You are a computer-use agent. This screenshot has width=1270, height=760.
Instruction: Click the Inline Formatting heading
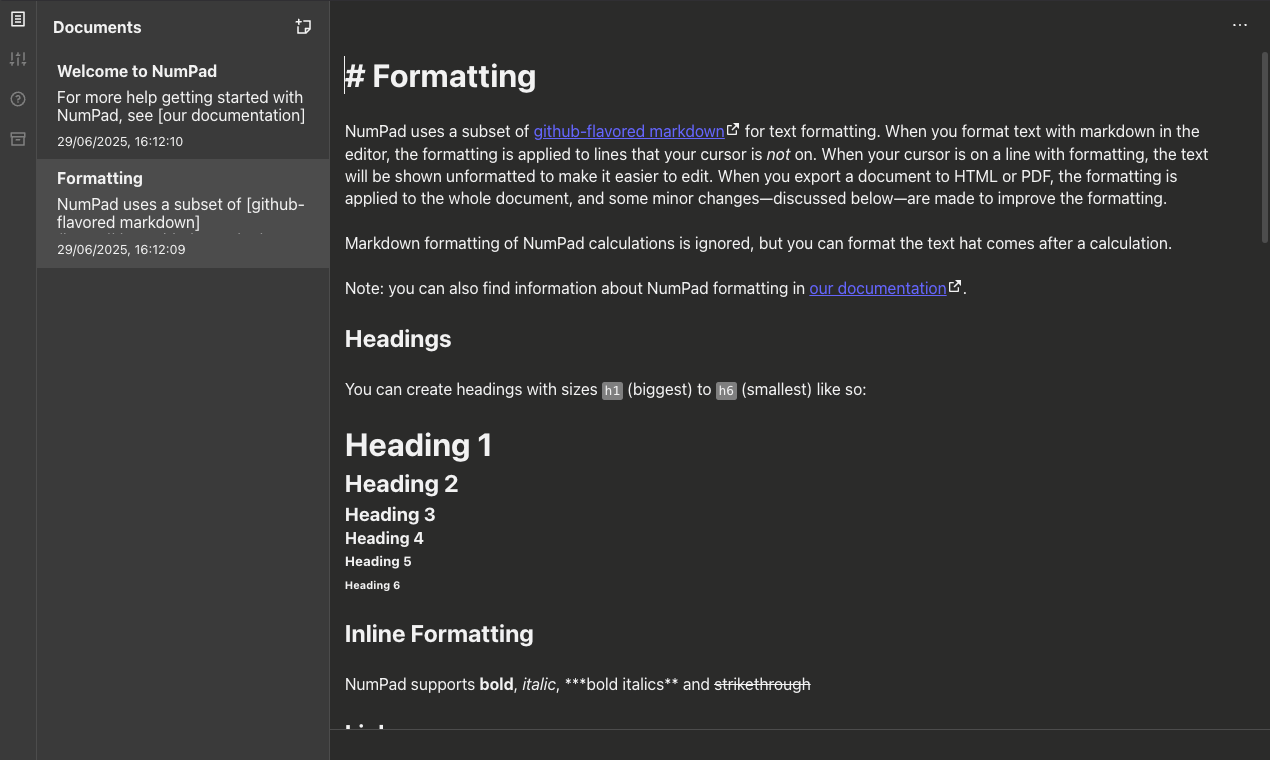pos(439,634)
